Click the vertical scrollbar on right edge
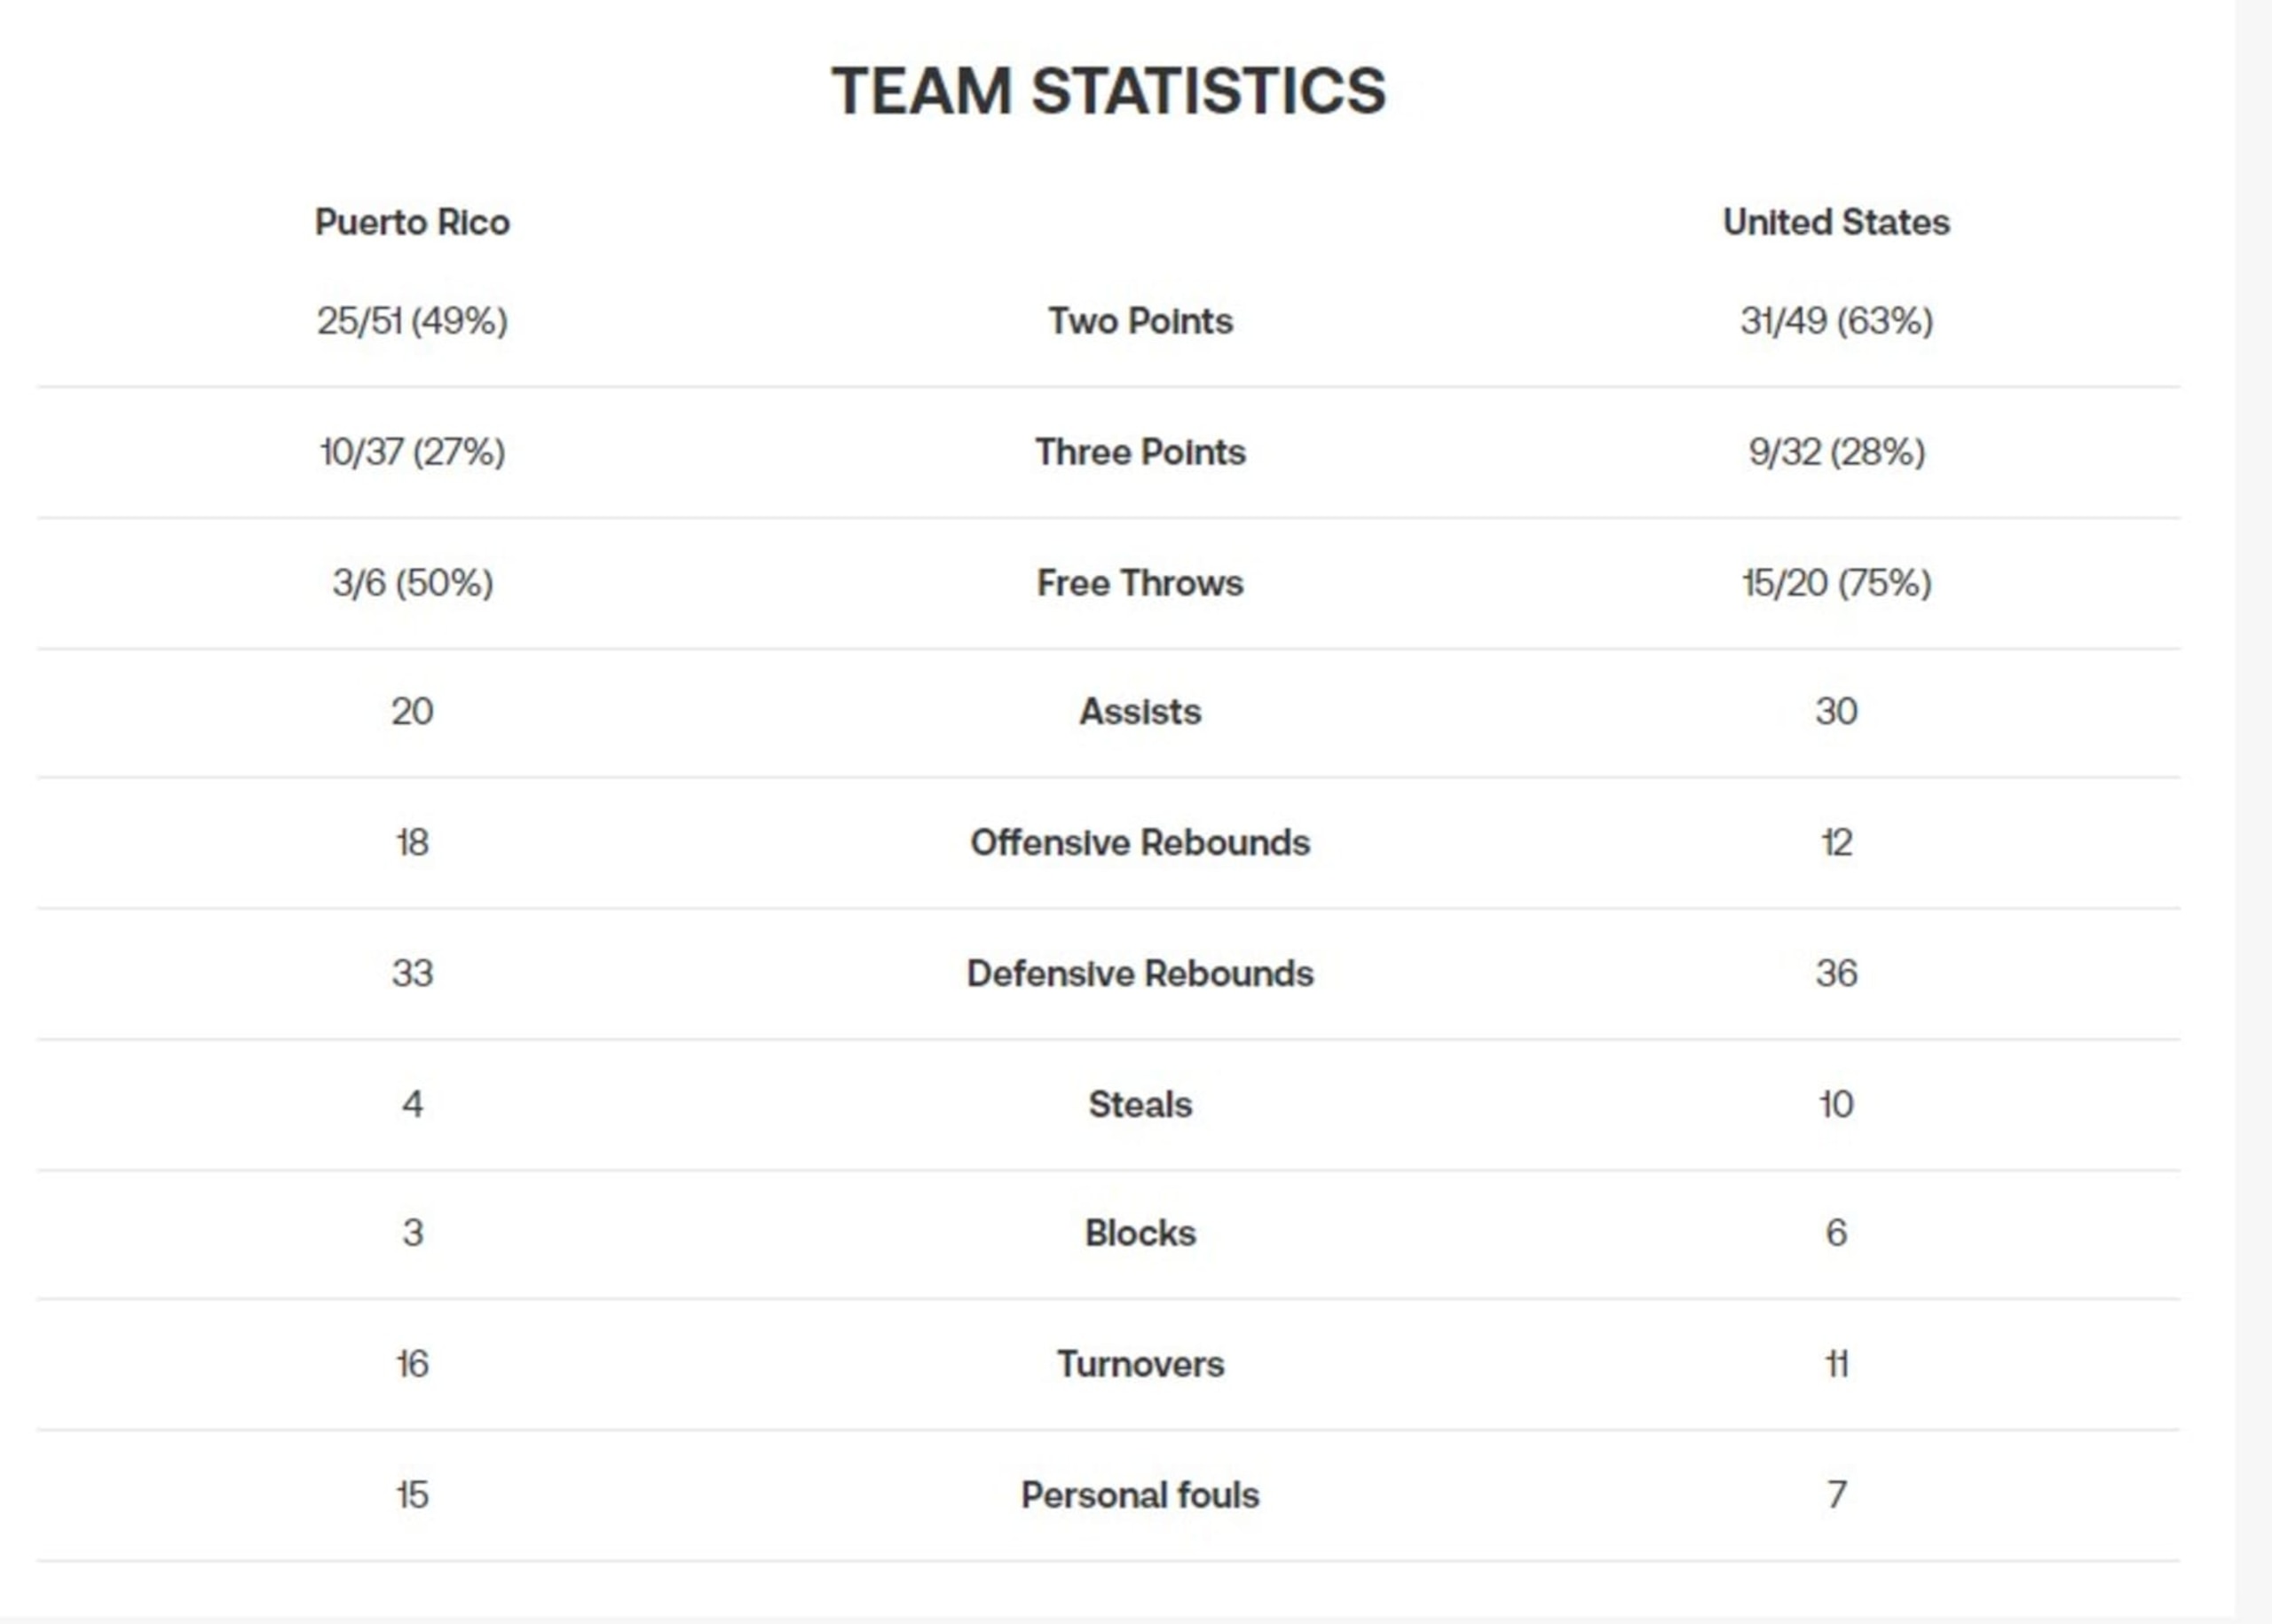2272x1624 pixels. tap(2253, 812)
